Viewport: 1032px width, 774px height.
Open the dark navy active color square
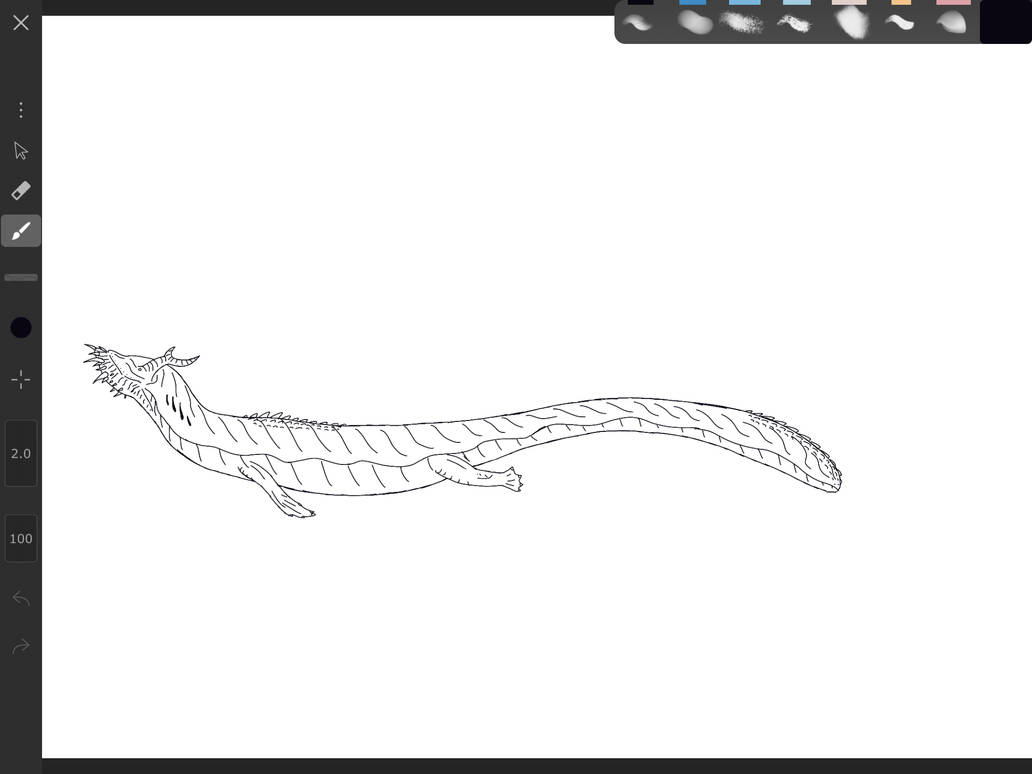[x=1006, y=22]
